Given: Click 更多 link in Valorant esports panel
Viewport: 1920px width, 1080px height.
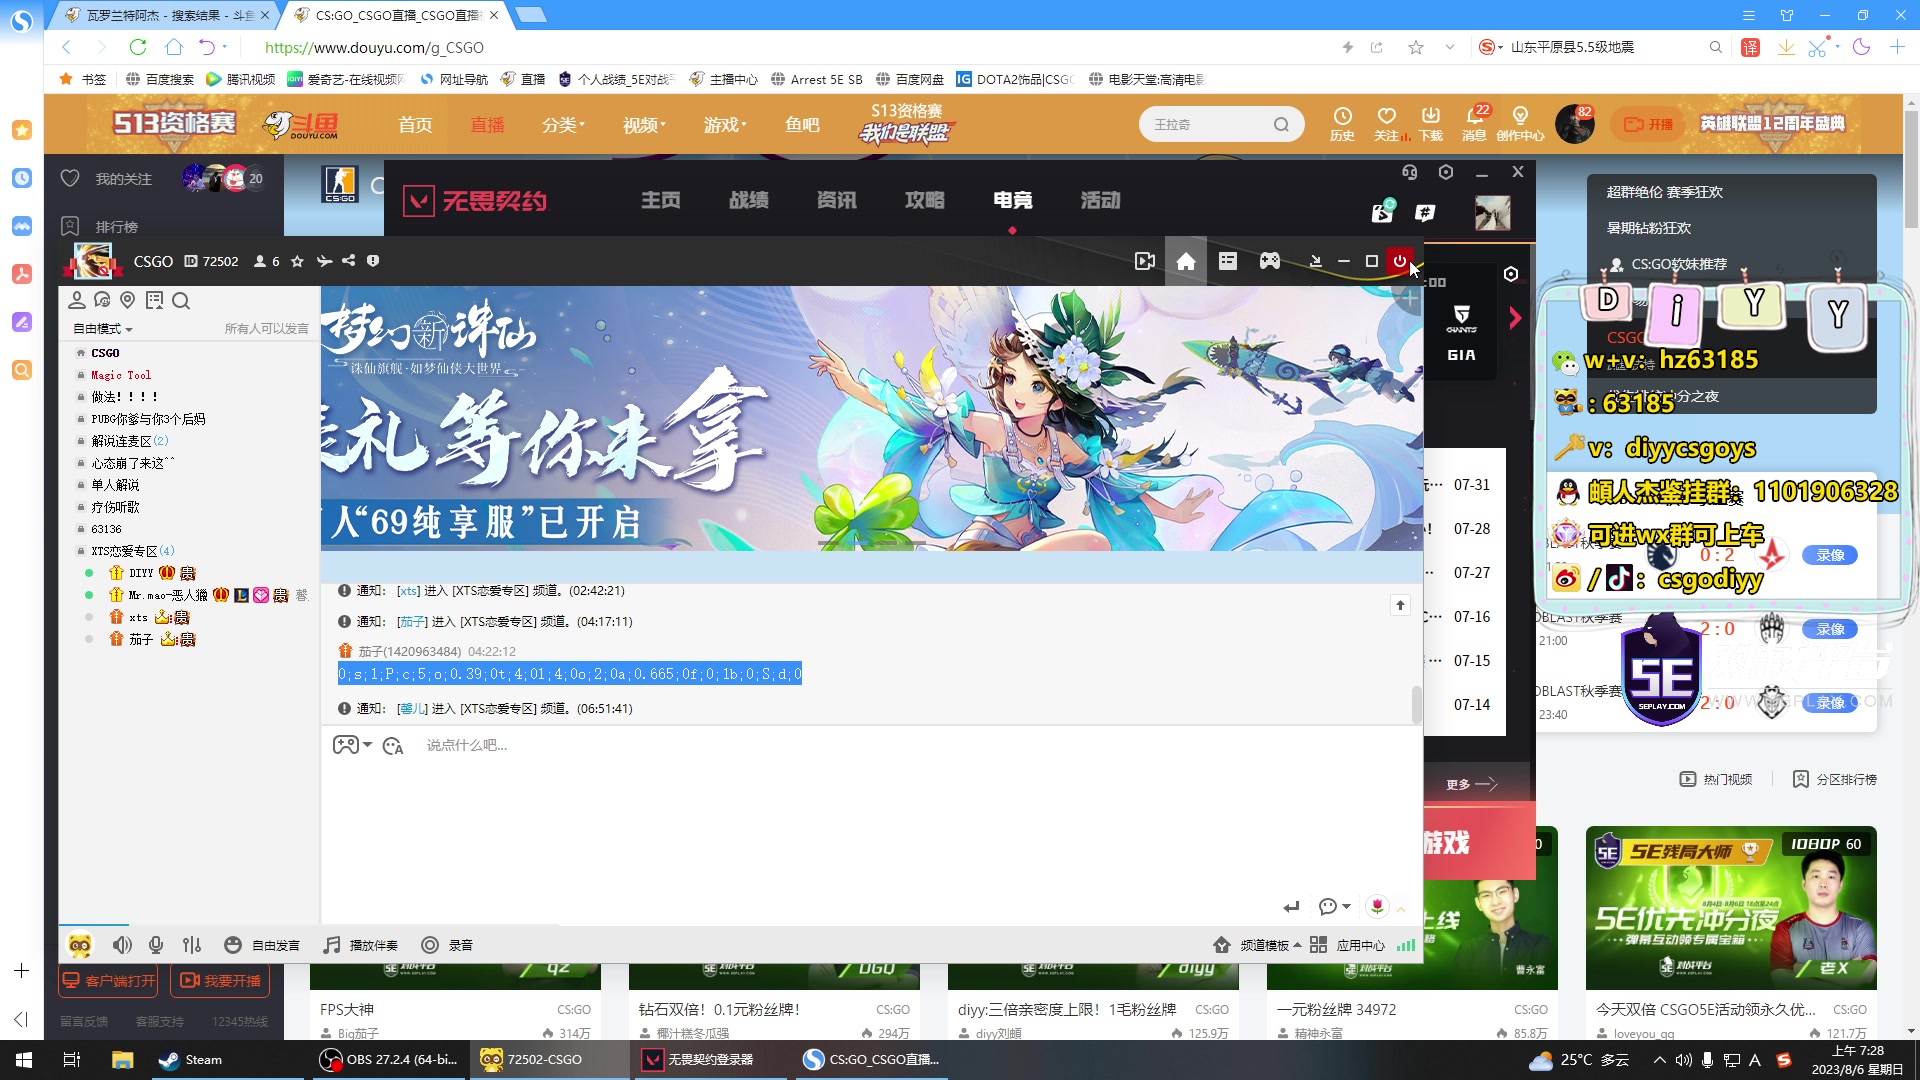Looking at the screenshot, I should 1472,784.
